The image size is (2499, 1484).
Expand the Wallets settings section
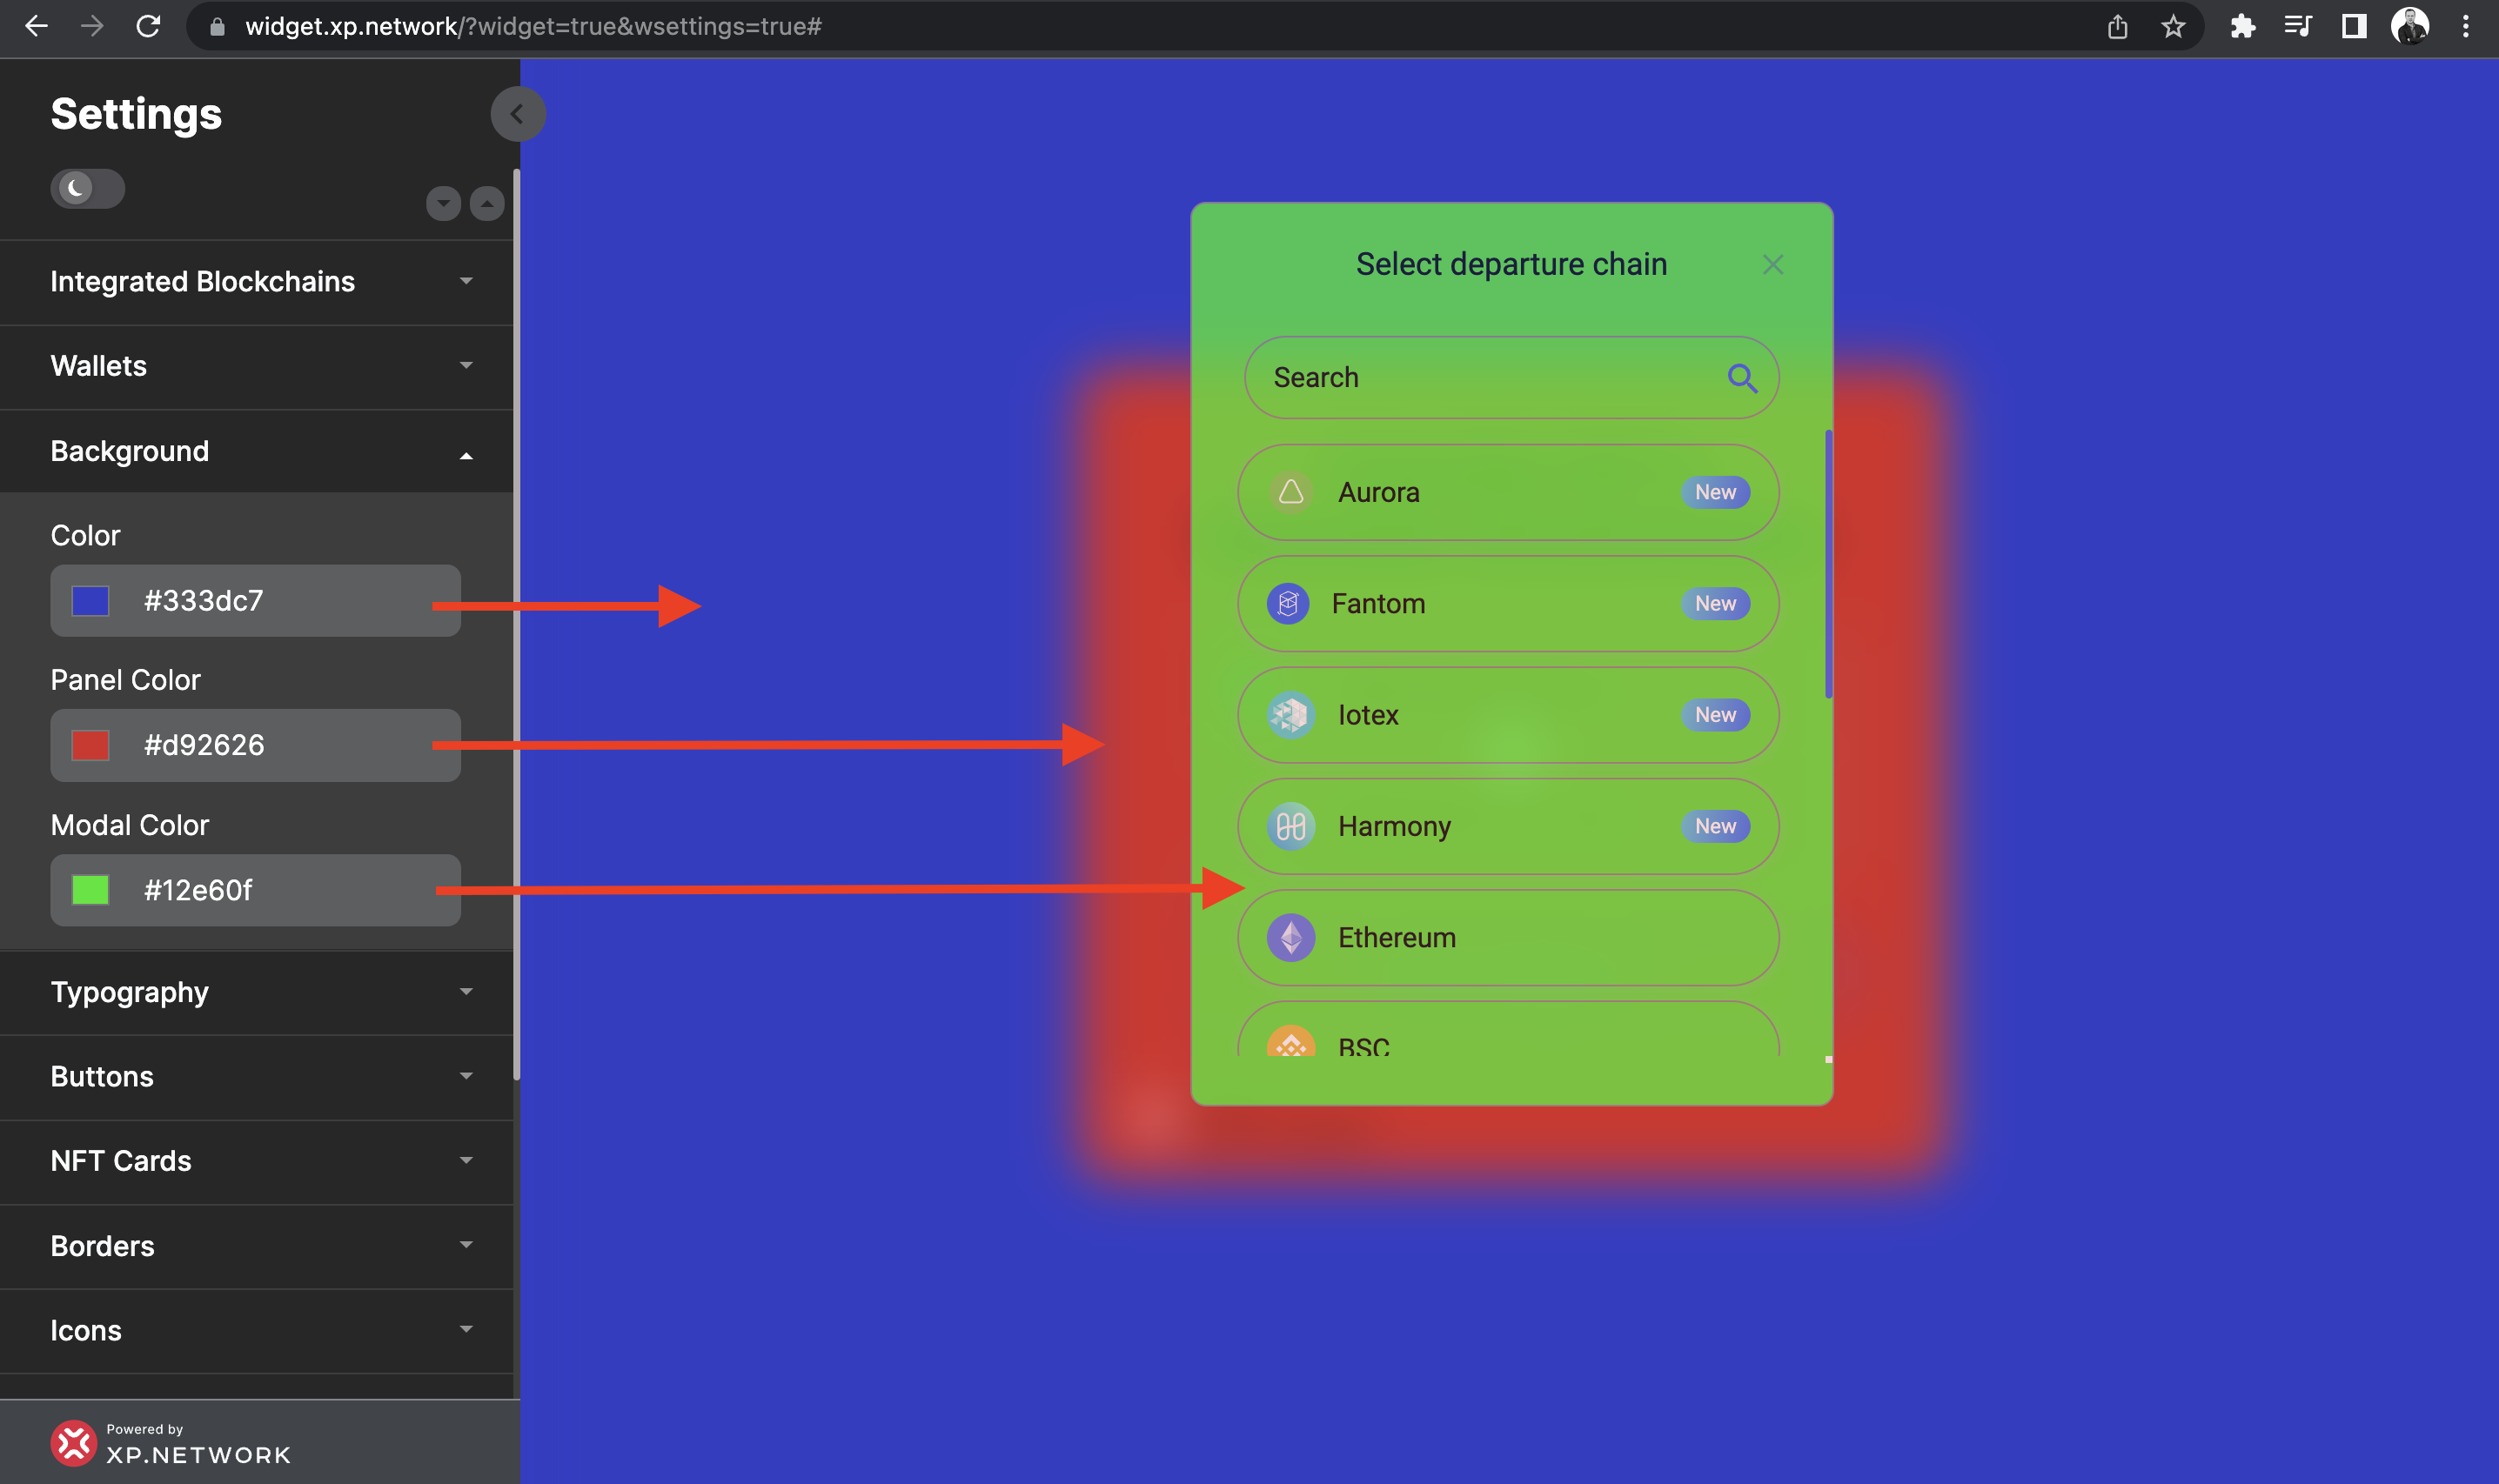point(257,366)
